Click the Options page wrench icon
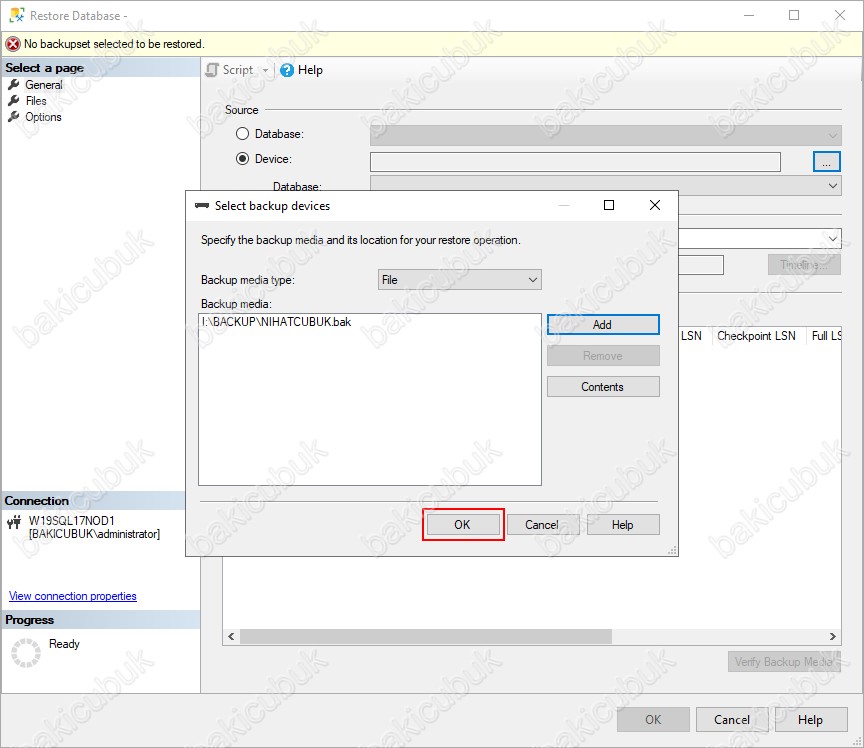Image resolution: width=864 pixels, height=748 pixels. coord(14,116)
